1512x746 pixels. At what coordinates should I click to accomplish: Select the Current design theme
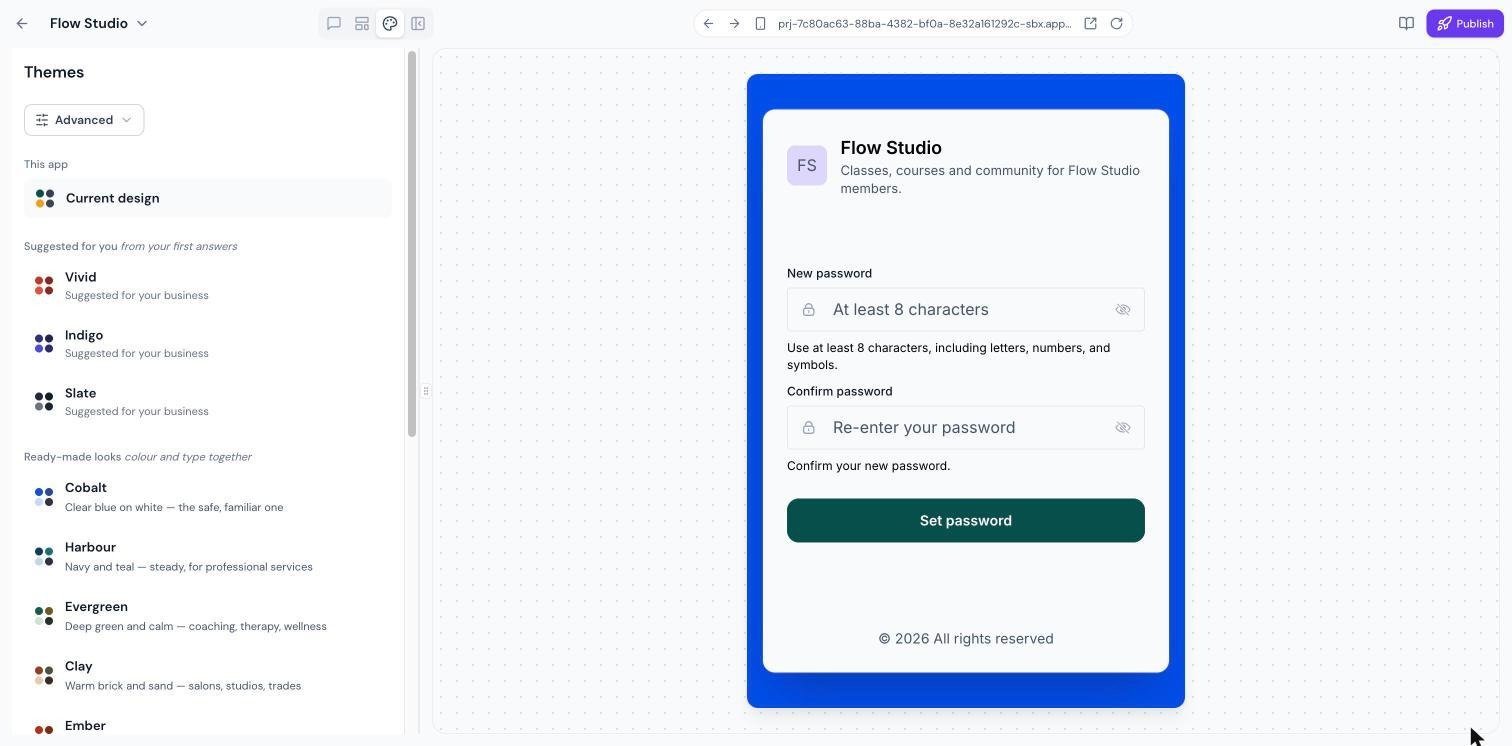[208, 198]
